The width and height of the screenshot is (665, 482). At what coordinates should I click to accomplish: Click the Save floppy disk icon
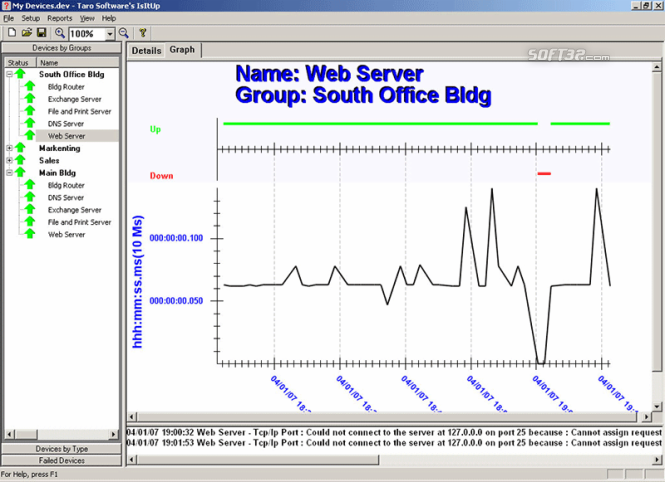(41, 33)
